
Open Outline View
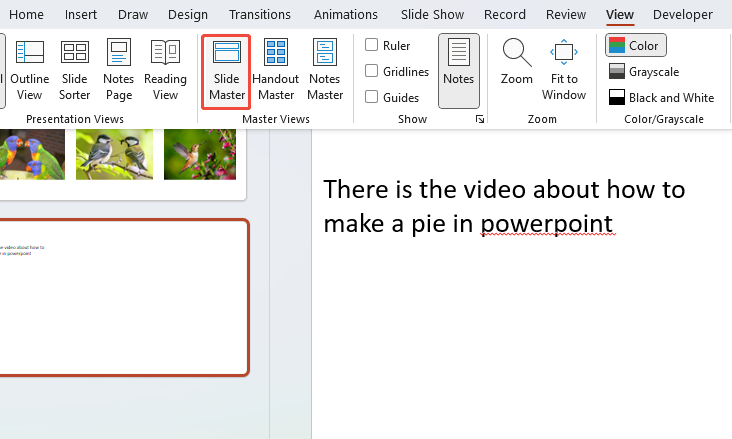[29, 70]
